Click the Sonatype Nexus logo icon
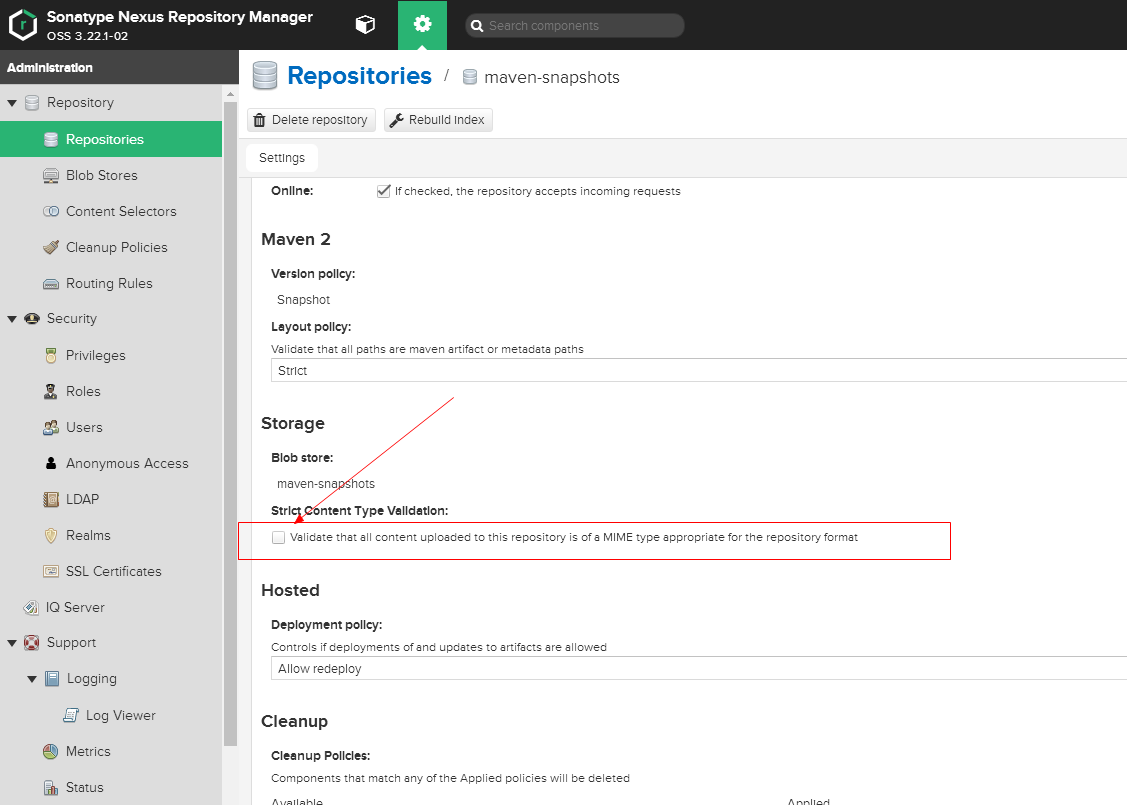This screenshot has height=805, width=1127. (x=22, y=24)
